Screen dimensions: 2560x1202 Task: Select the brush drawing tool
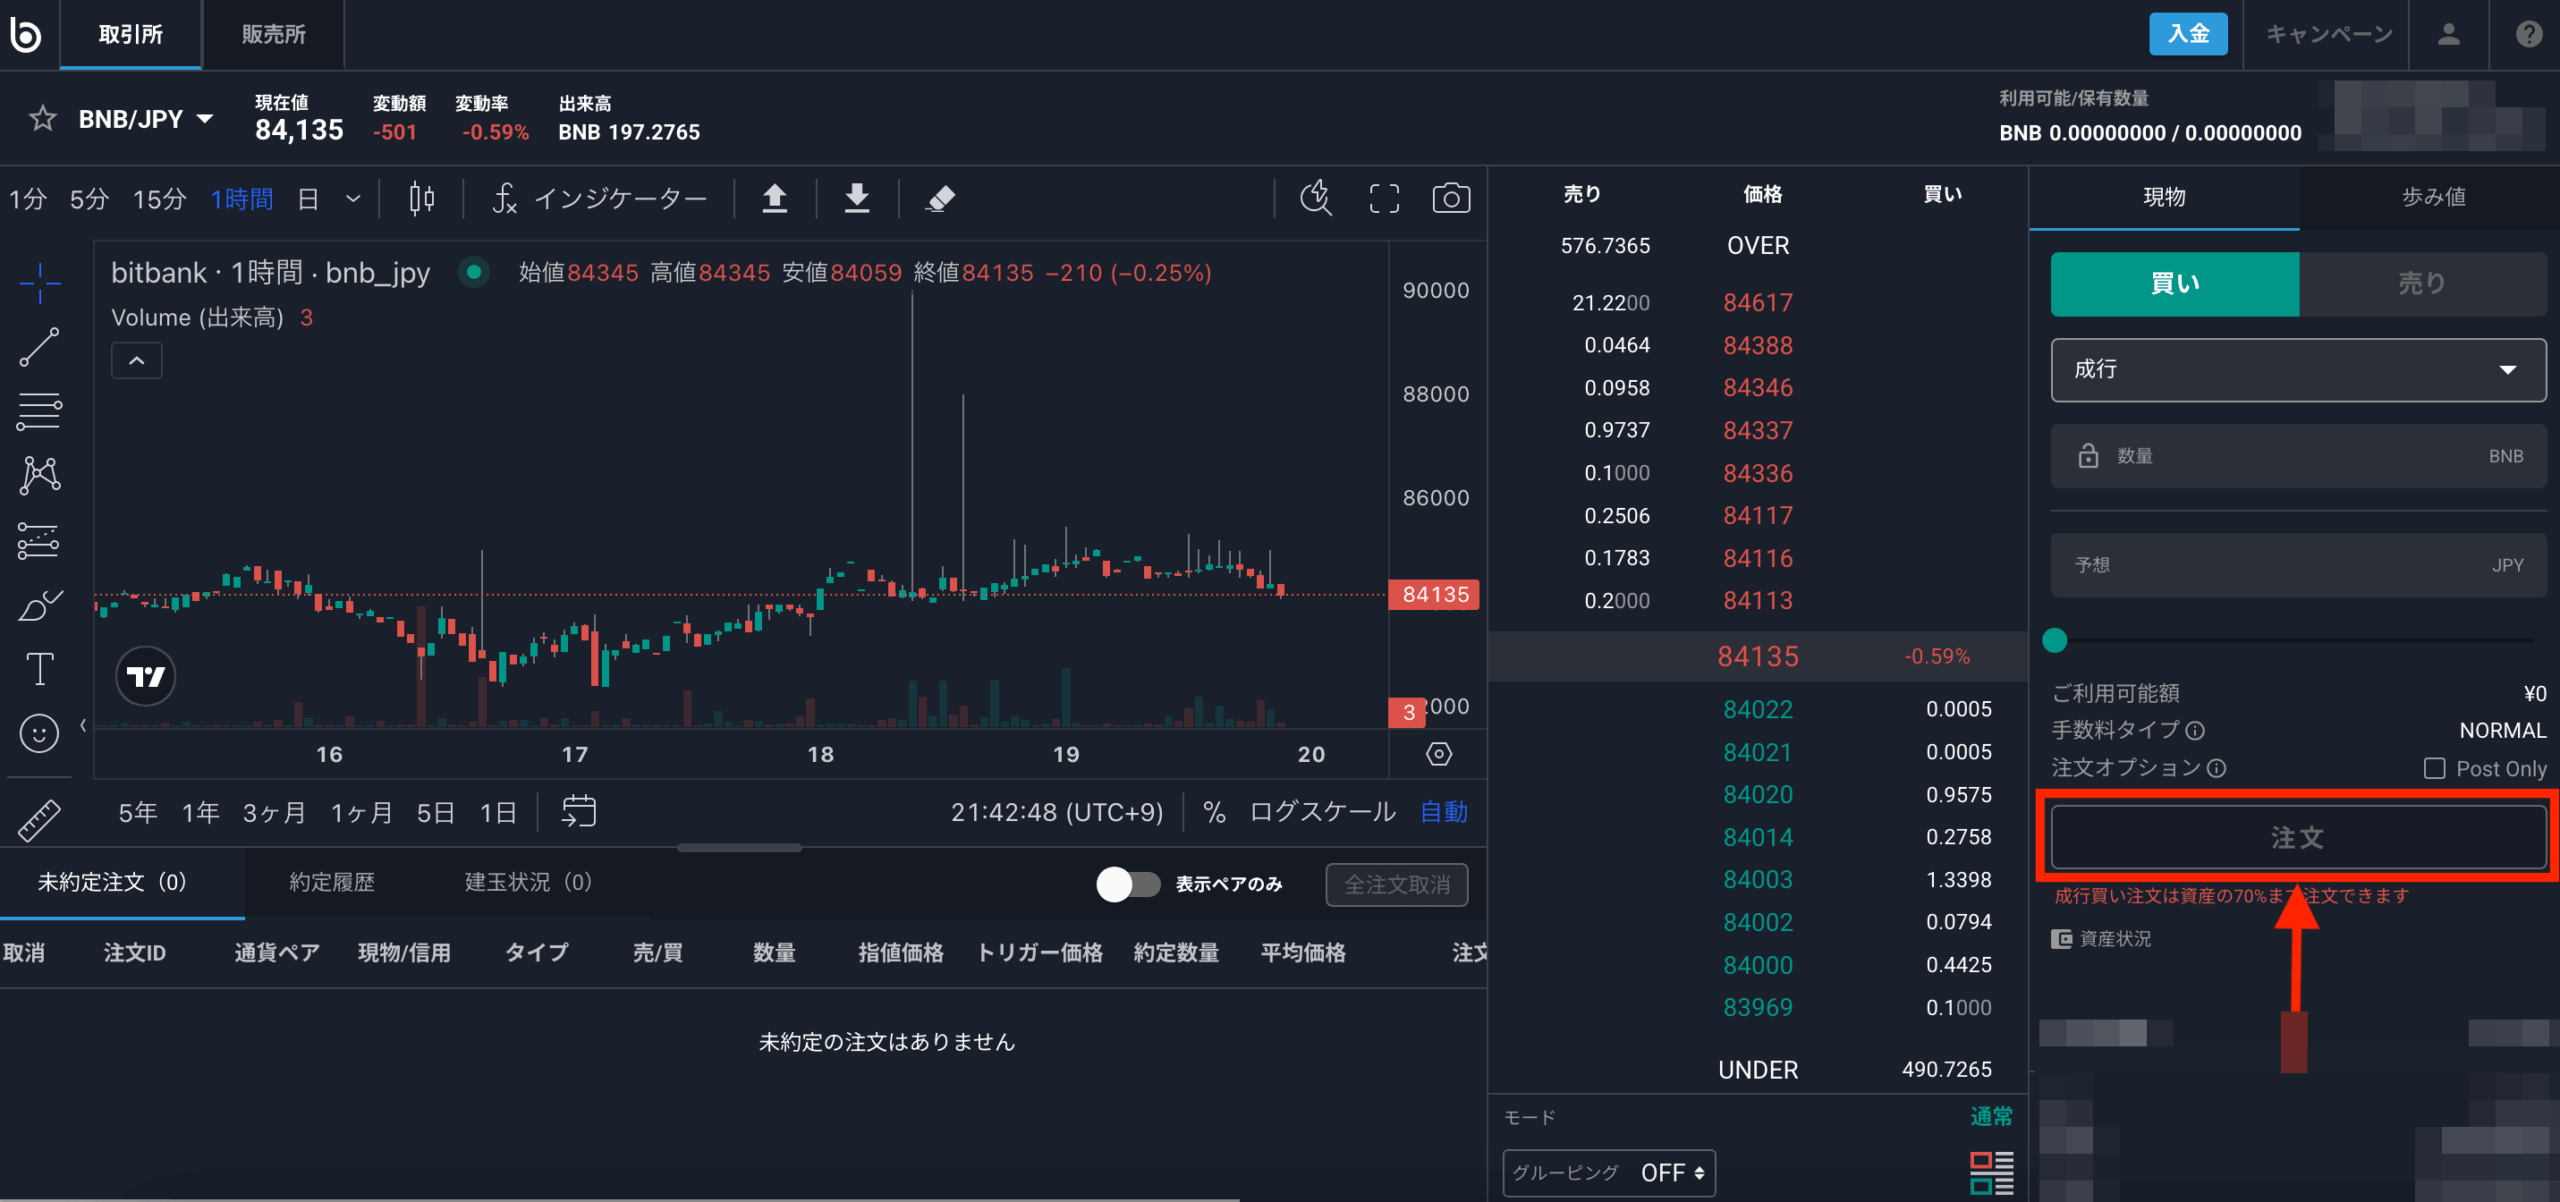coord(40,605)
